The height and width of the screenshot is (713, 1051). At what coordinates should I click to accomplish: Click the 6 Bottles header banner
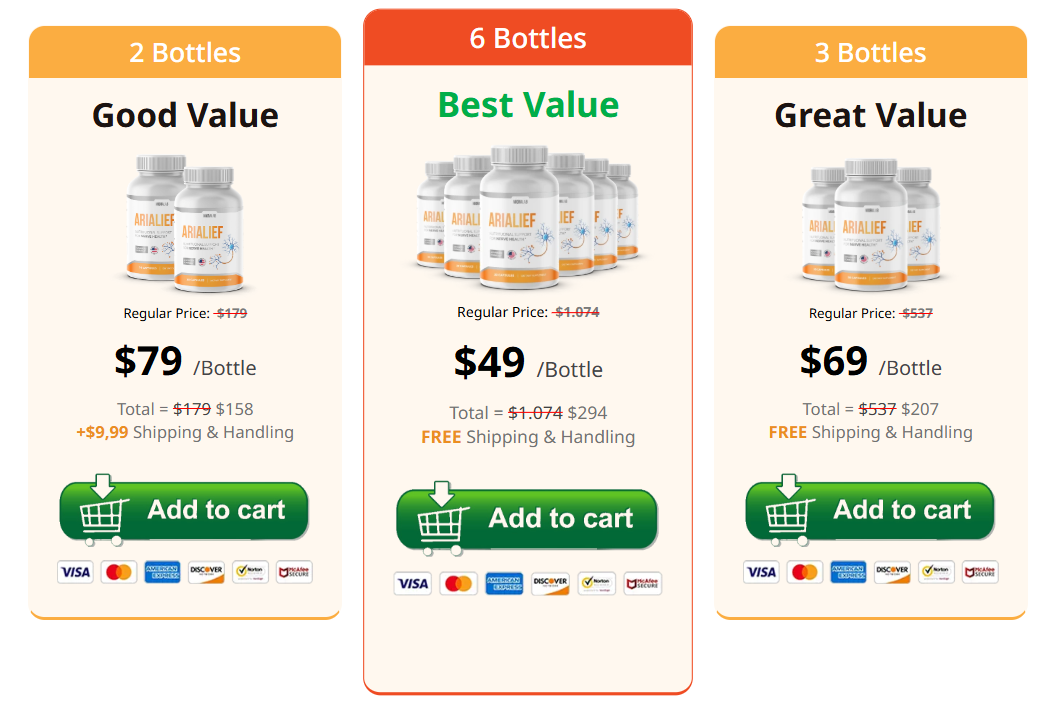[x=527, y=37]
